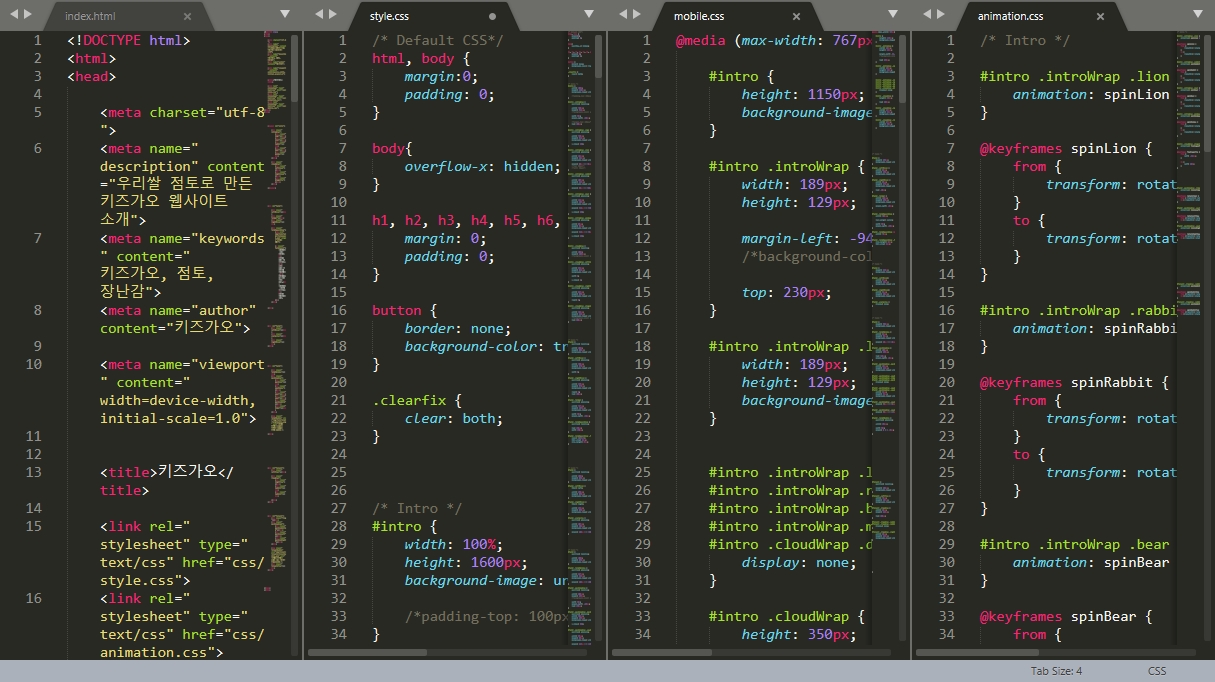Open the tab list dropdown in animation.css pane
The image size is (1215, 682).
click(x=1198, y=14)
